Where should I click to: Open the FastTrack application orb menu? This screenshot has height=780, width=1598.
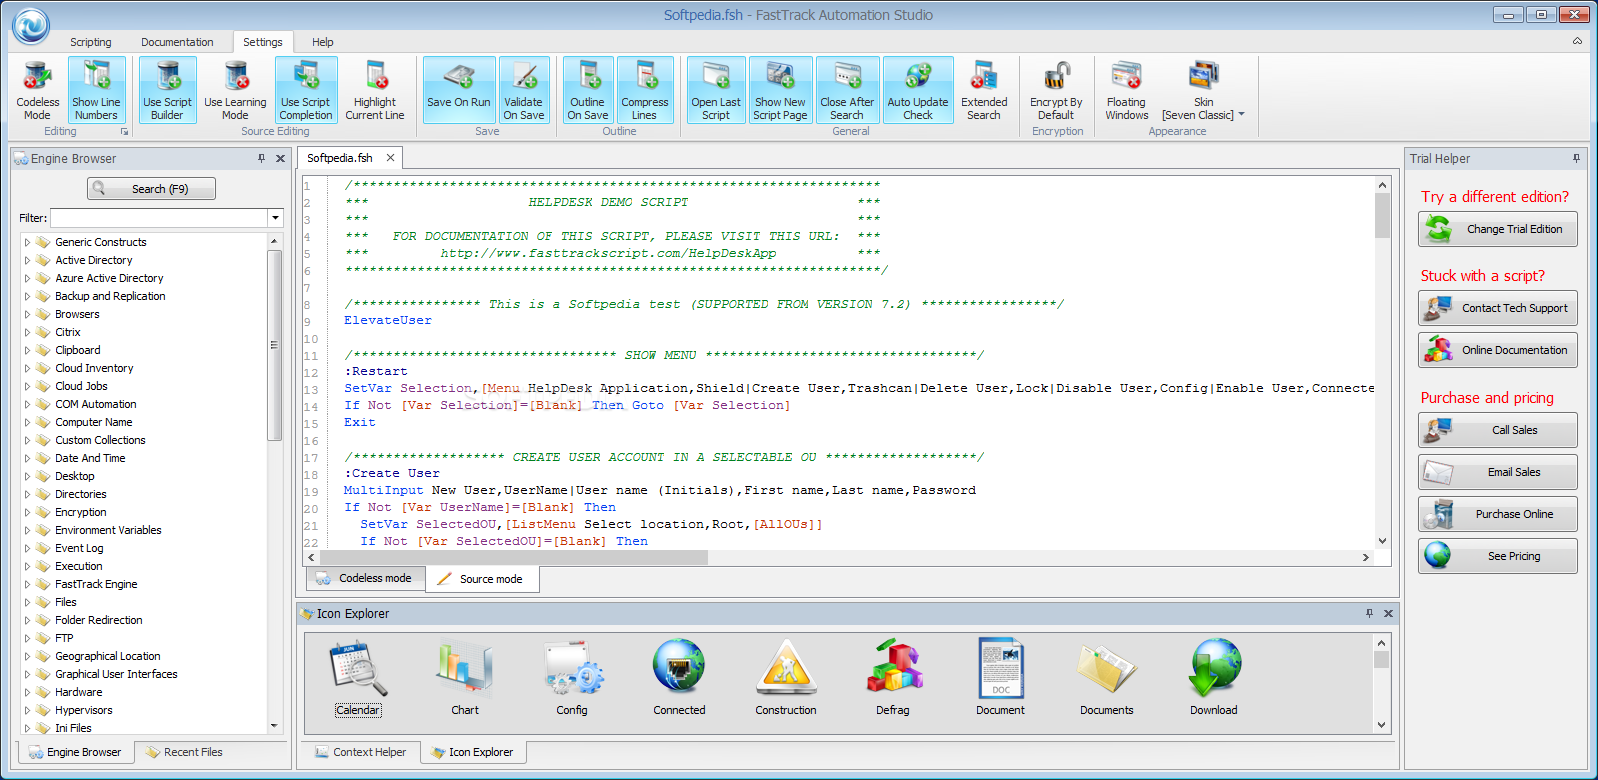(x=31, y=26)
